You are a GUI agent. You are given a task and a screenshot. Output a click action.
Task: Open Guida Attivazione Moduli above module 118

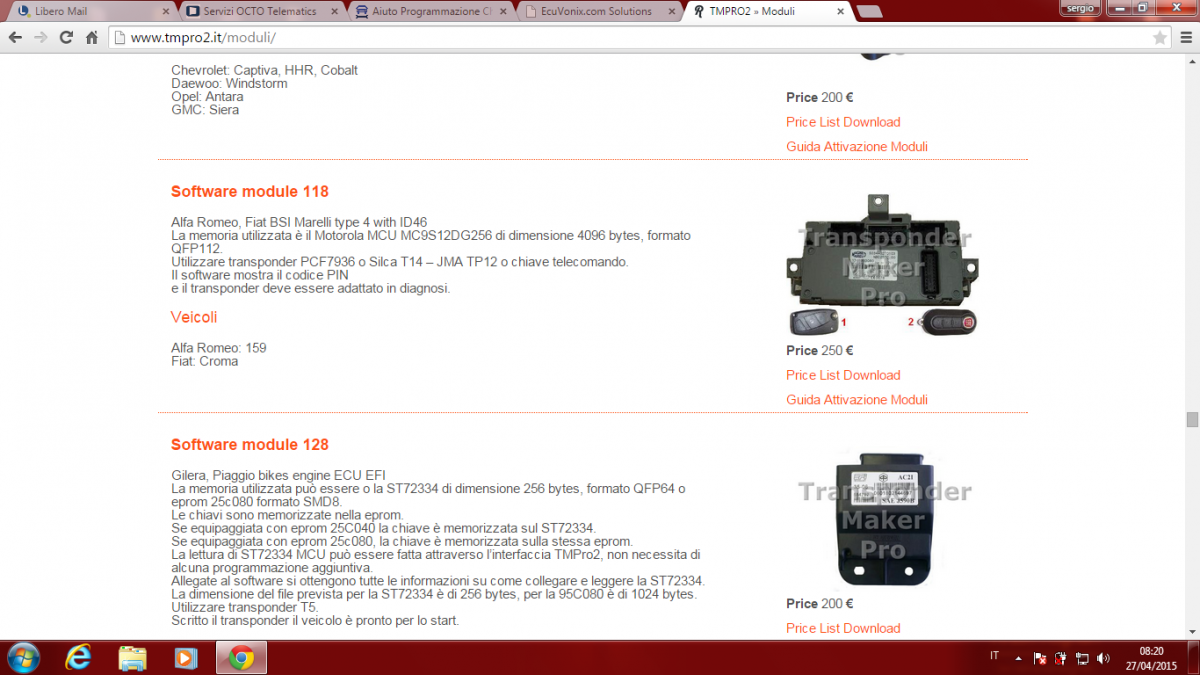tap(857, 147)
